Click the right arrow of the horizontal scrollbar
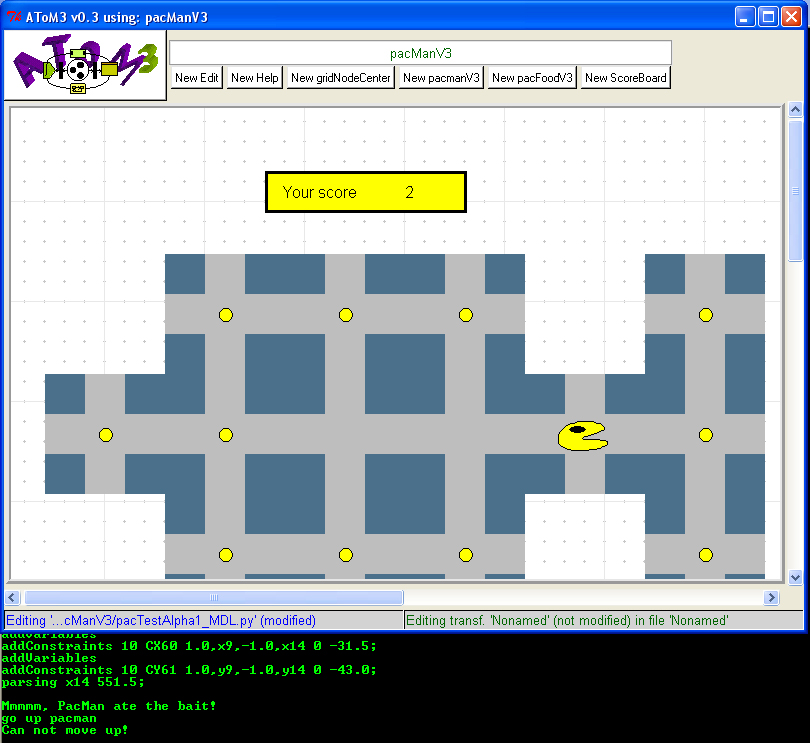The image size is (810, 743). pos(772,597)
